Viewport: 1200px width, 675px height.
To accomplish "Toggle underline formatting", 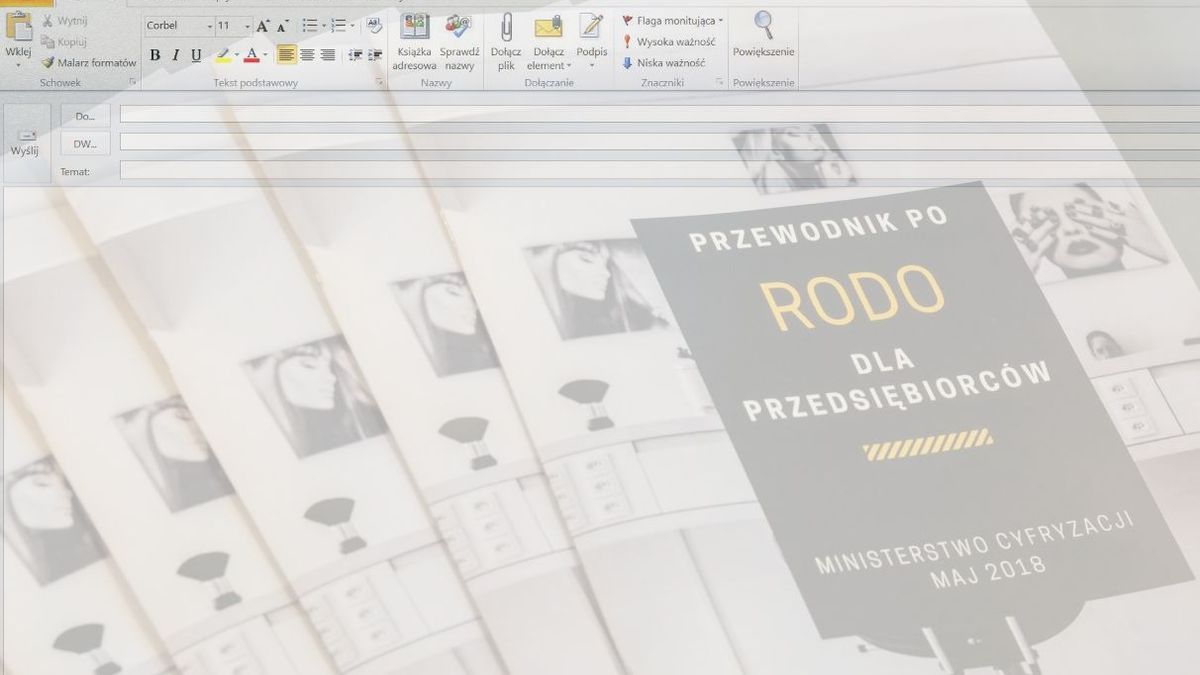I will [x=196, y=55].
